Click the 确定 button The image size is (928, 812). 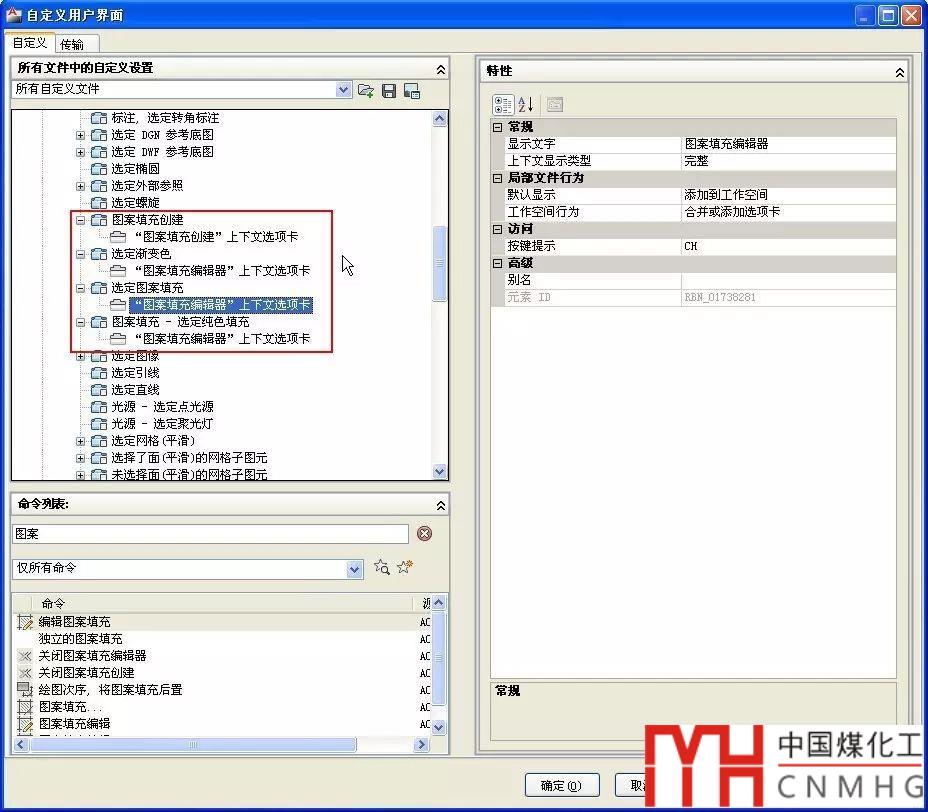pos(562,785)
